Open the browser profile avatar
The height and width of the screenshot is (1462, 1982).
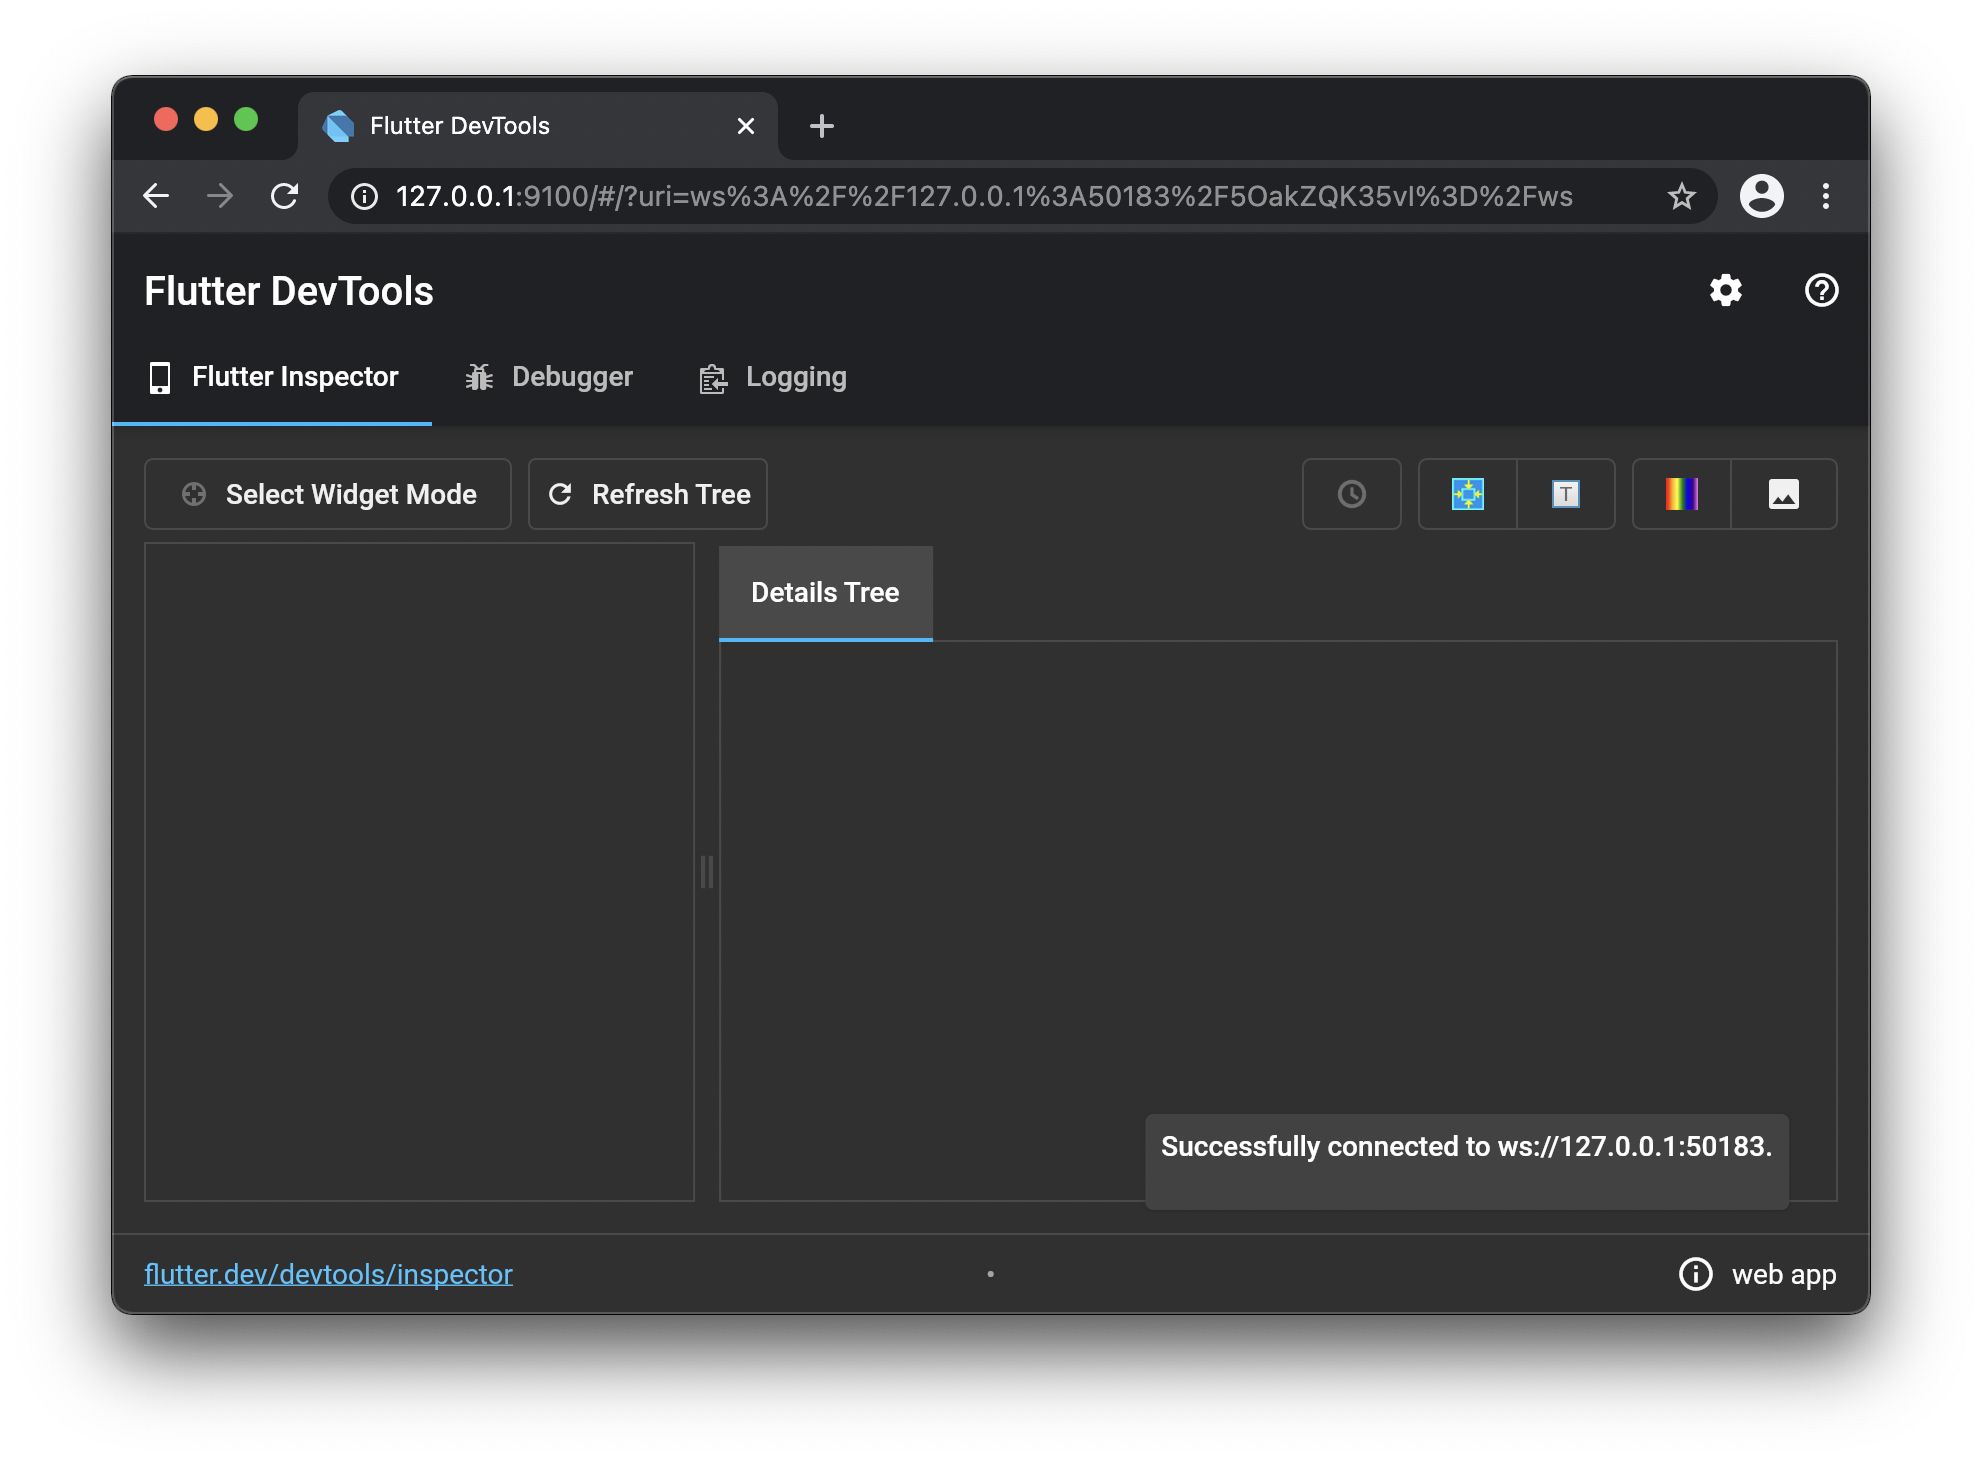pyautogui.click(x=1761, y=196)
